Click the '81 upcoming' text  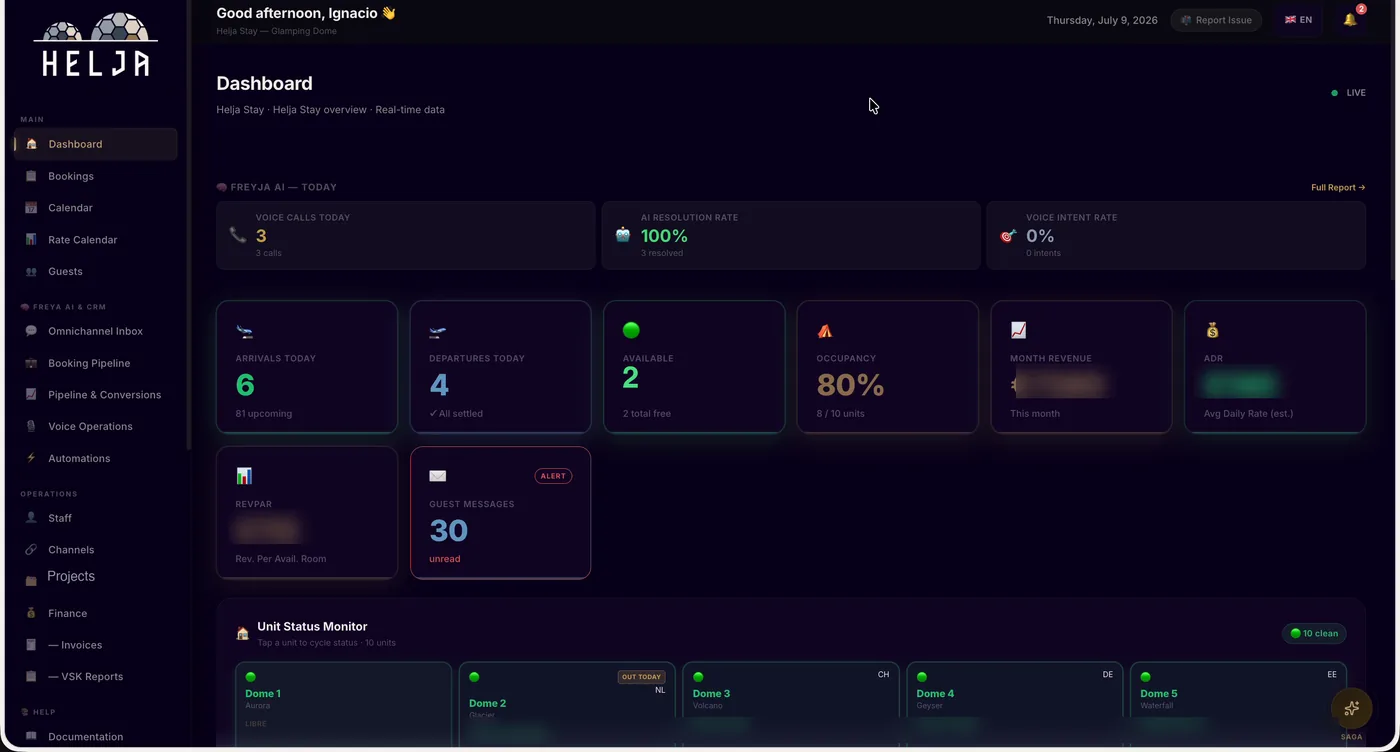(x=264, y=413)
